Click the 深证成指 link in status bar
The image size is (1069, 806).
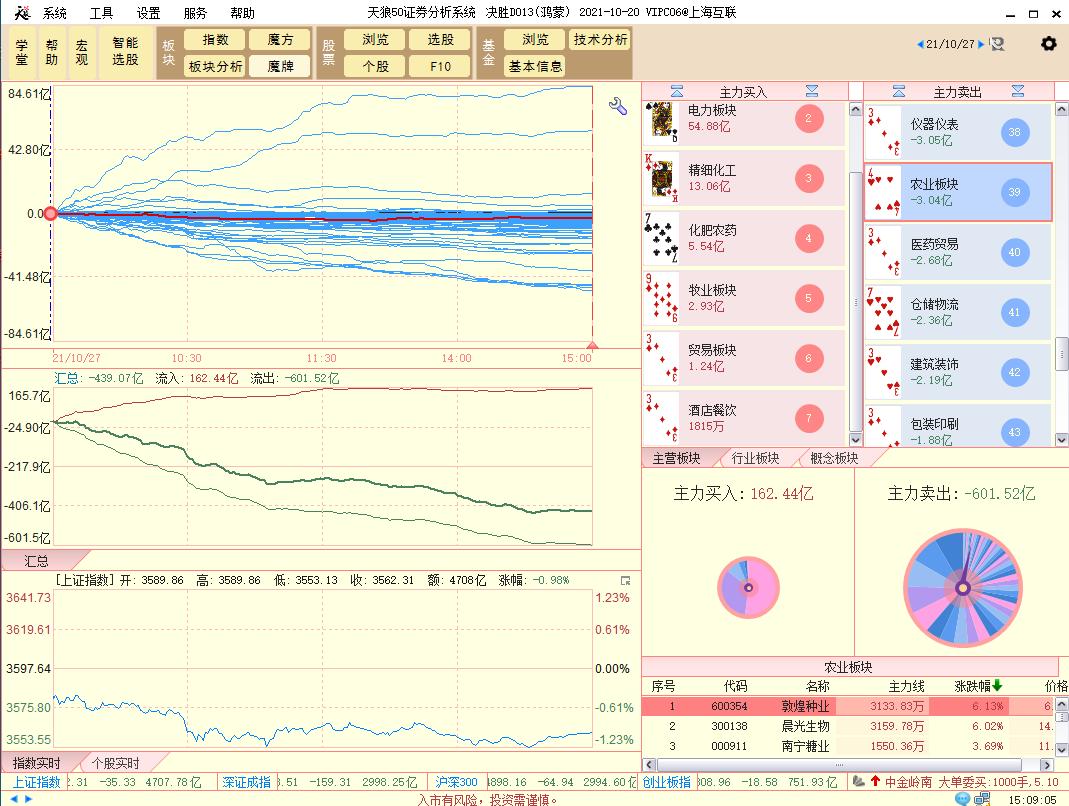(246, 782)
